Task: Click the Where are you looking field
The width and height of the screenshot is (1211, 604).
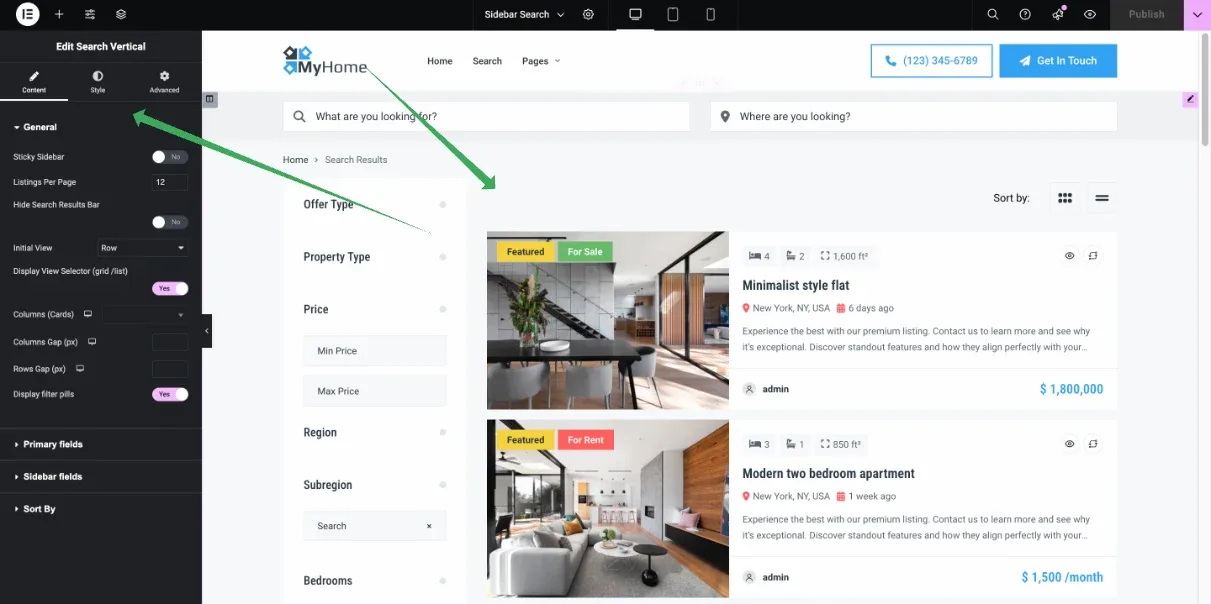Action: [914, 116]
